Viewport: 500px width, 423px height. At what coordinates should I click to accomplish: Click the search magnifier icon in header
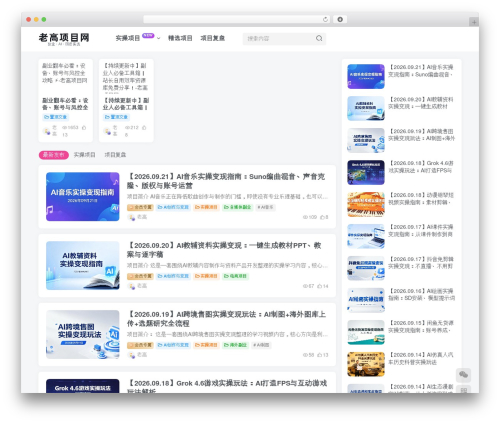pyautogui.click(x=319, y=38)
